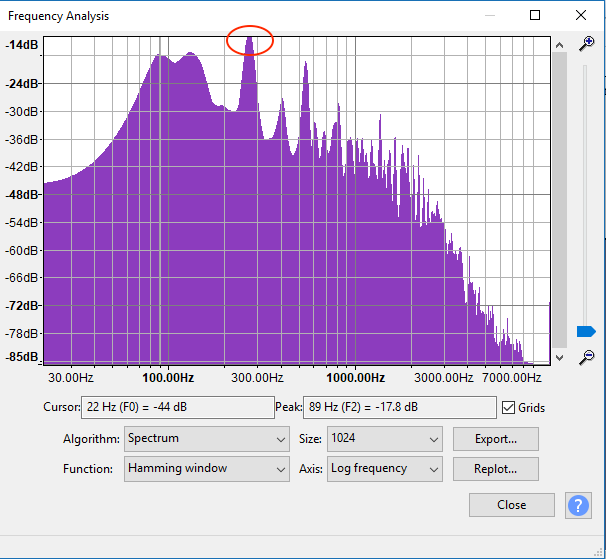Click the Cursor readout field
The image size is (606, 559).
coord(178,407)
